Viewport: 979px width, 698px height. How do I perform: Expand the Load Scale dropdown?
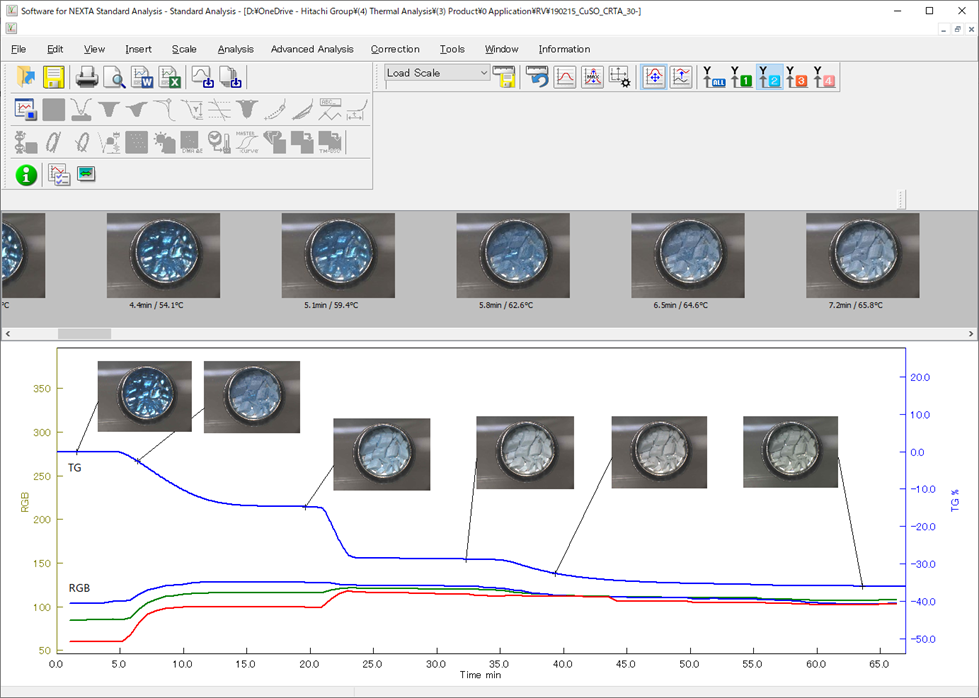pos(484,73)
